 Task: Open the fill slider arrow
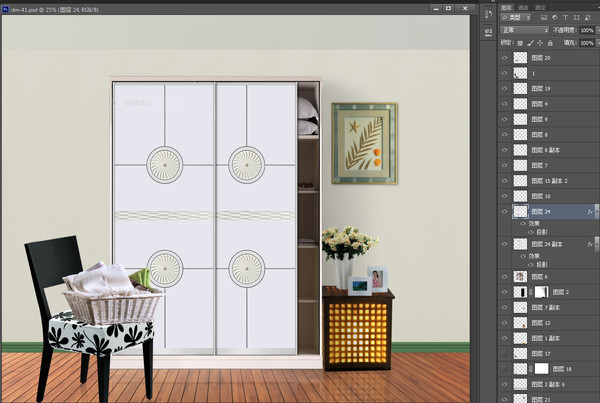pos(598,43)
